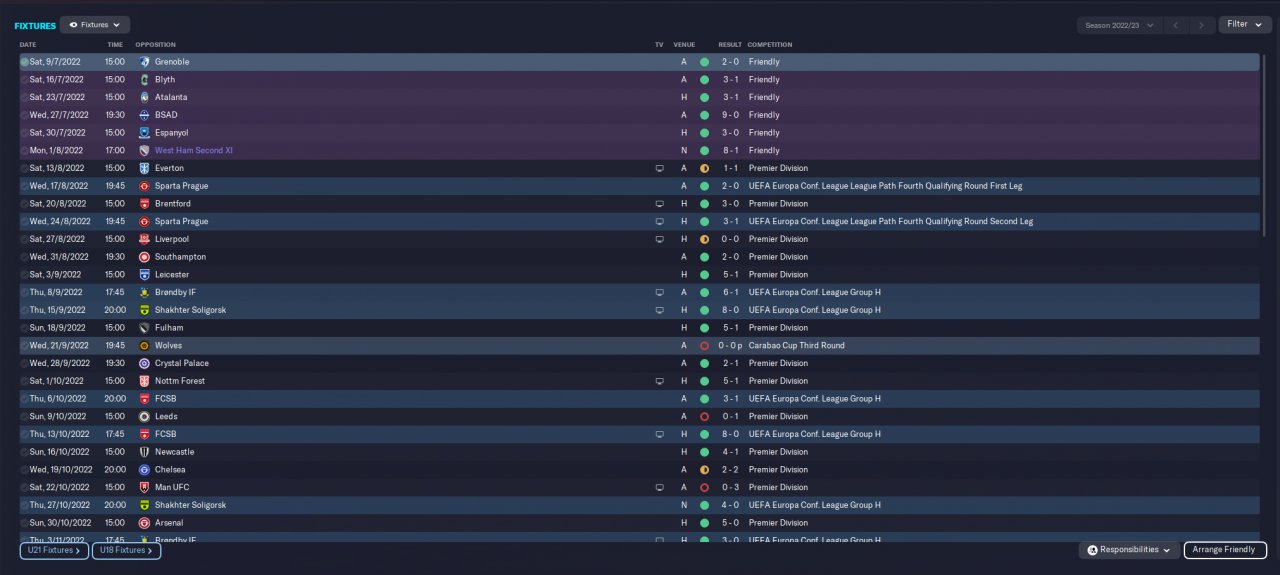1280x575 pixels.
Task: Open the Responsibilities dropdown menu
Action: click(x=1128, y=550)
